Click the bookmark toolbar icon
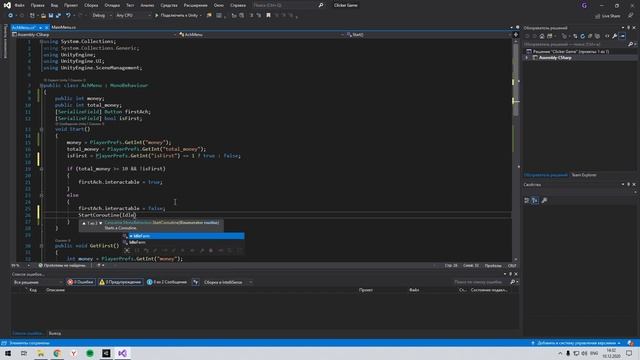The height and width of the screenshot is (360, 640). click(269, 16)
